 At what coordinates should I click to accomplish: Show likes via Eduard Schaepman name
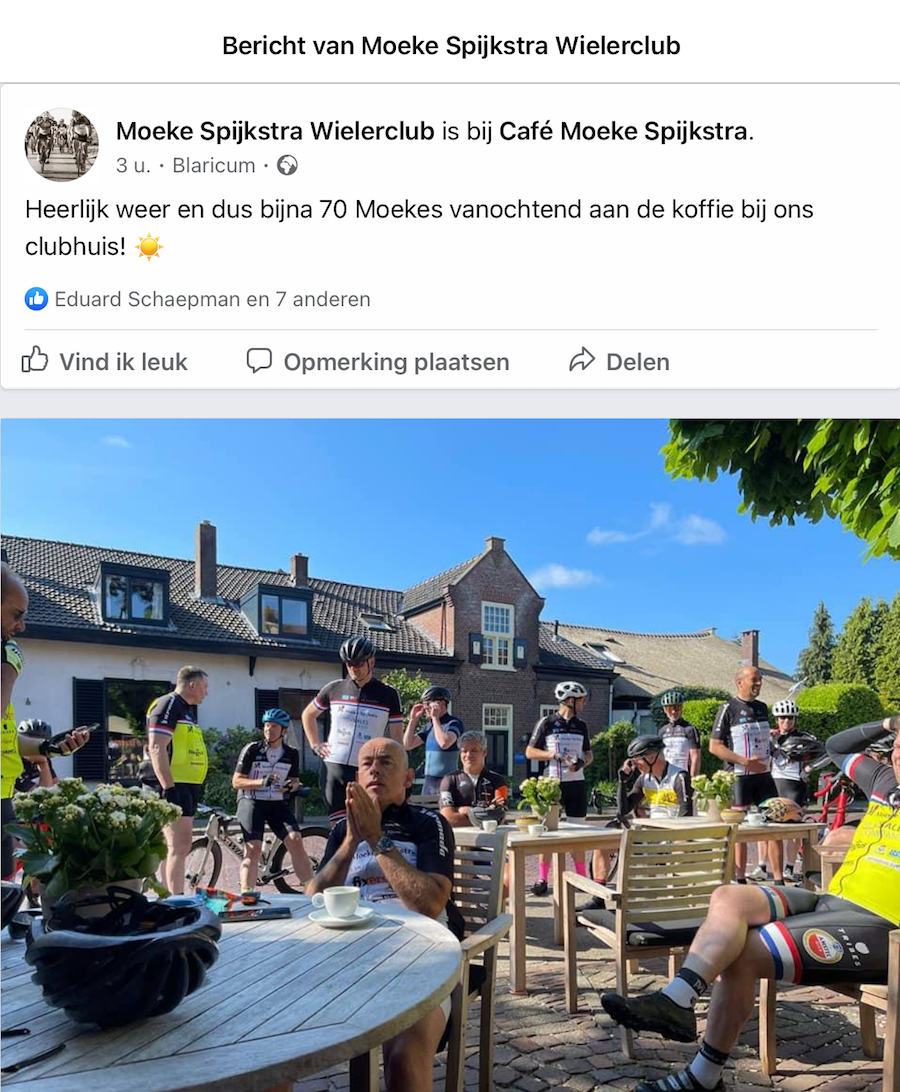point(147,299)
